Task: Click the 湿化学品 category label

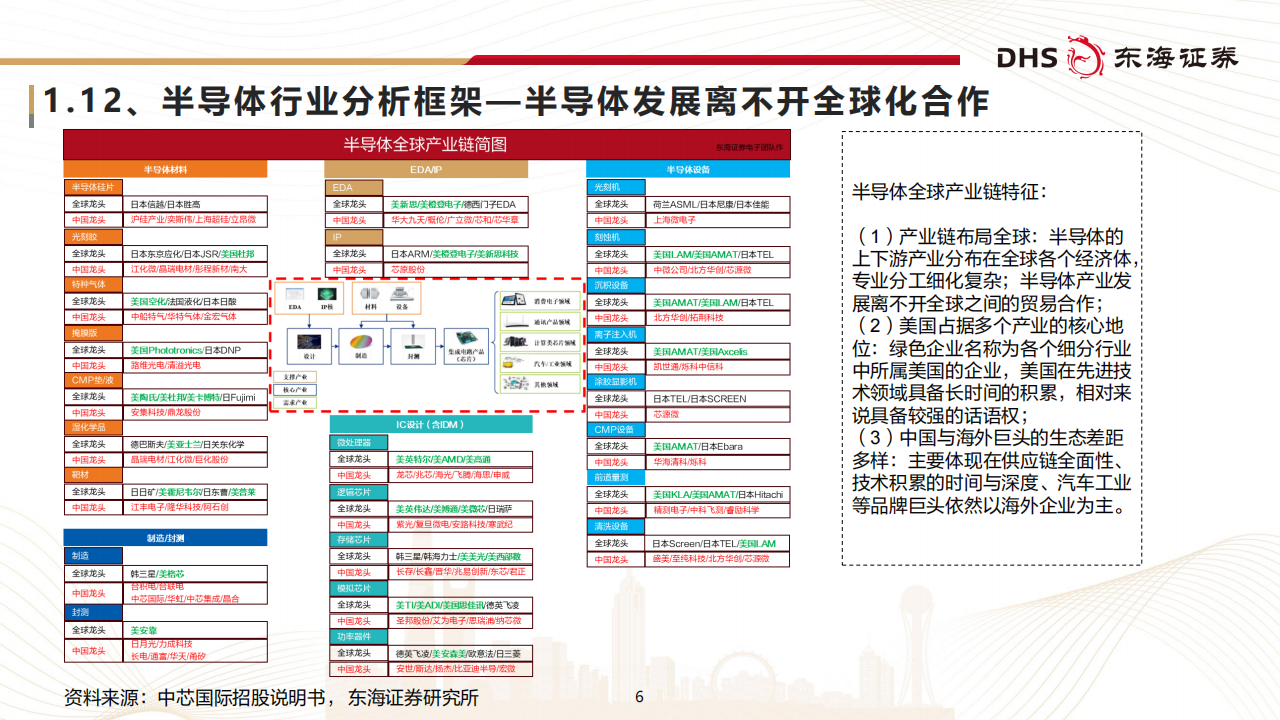Action: [95, 427]
